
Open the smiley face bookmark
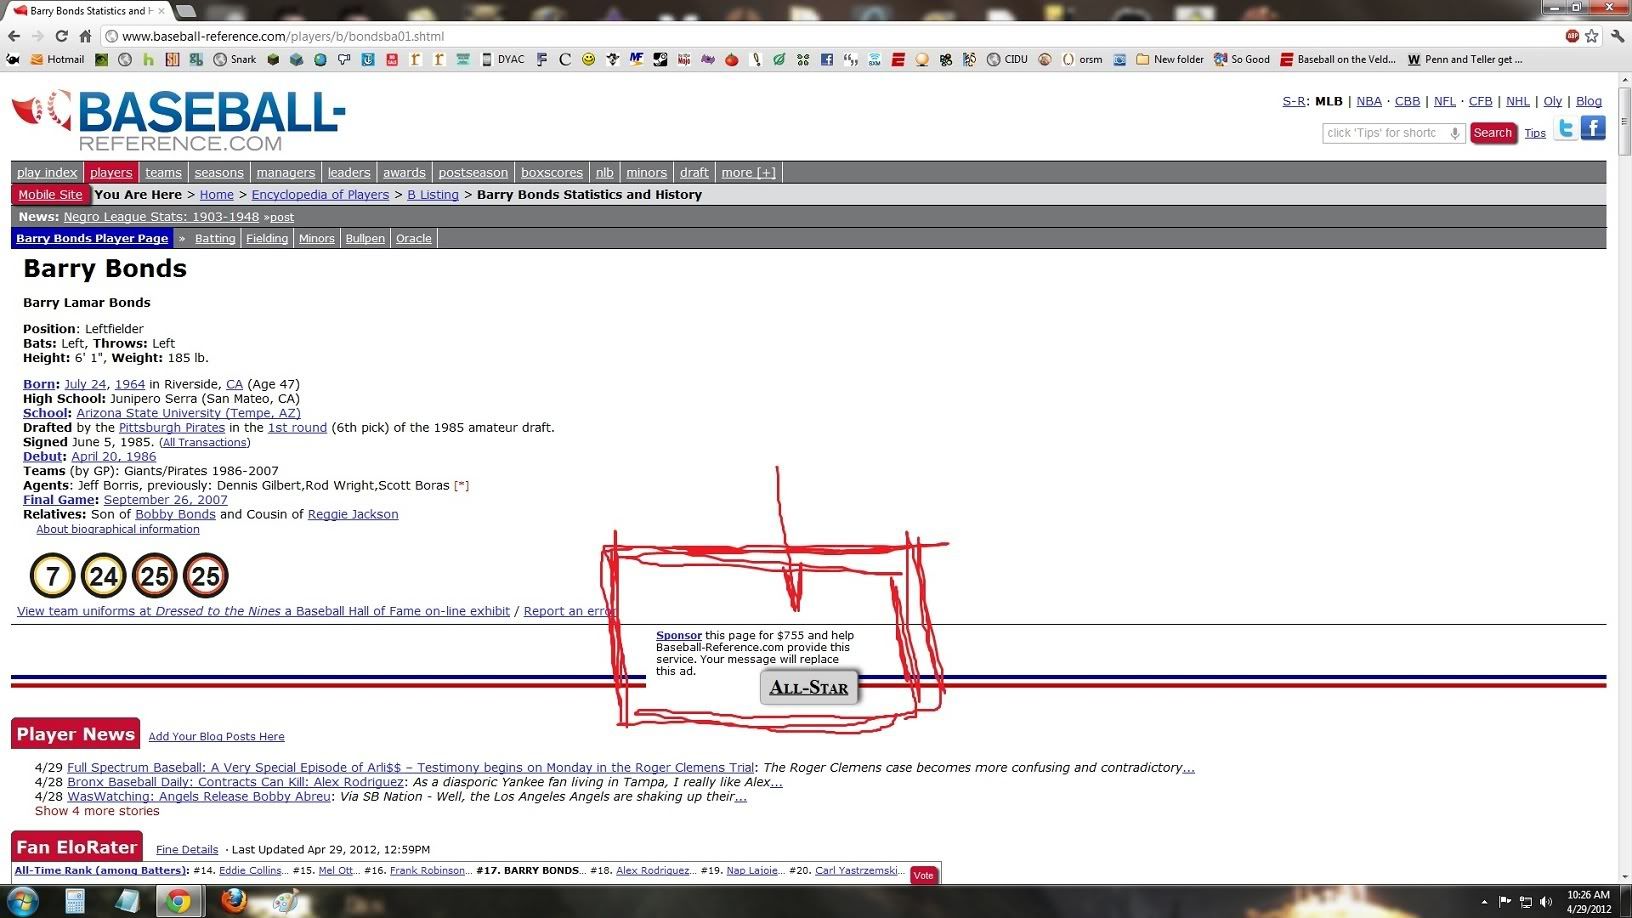pos(588,60)
